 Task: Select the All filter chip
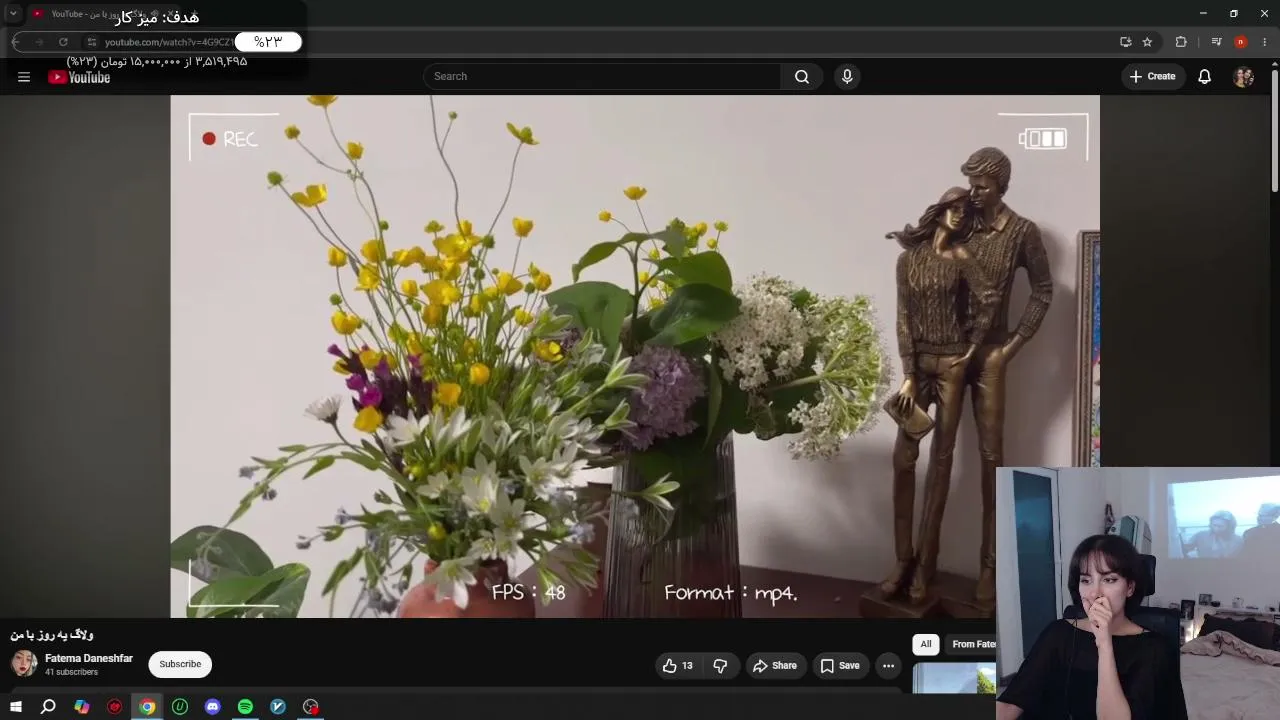(926, 644)
